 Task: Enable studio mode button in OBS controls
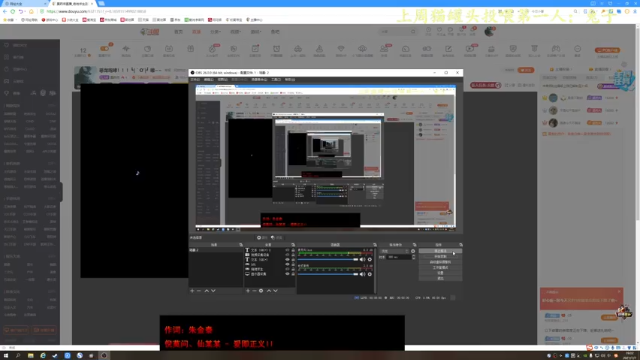pos(440,267)
